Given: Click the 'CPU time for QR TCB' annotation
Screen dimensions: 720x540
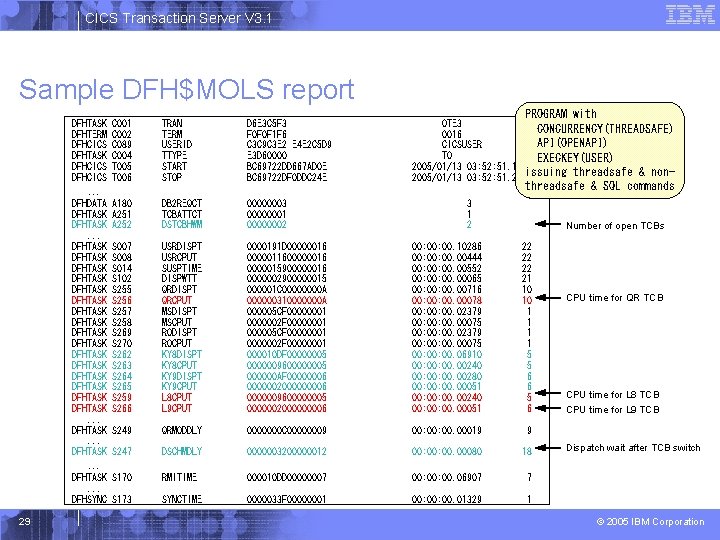Looking at the screenshot, I should (x=615, y=298).
